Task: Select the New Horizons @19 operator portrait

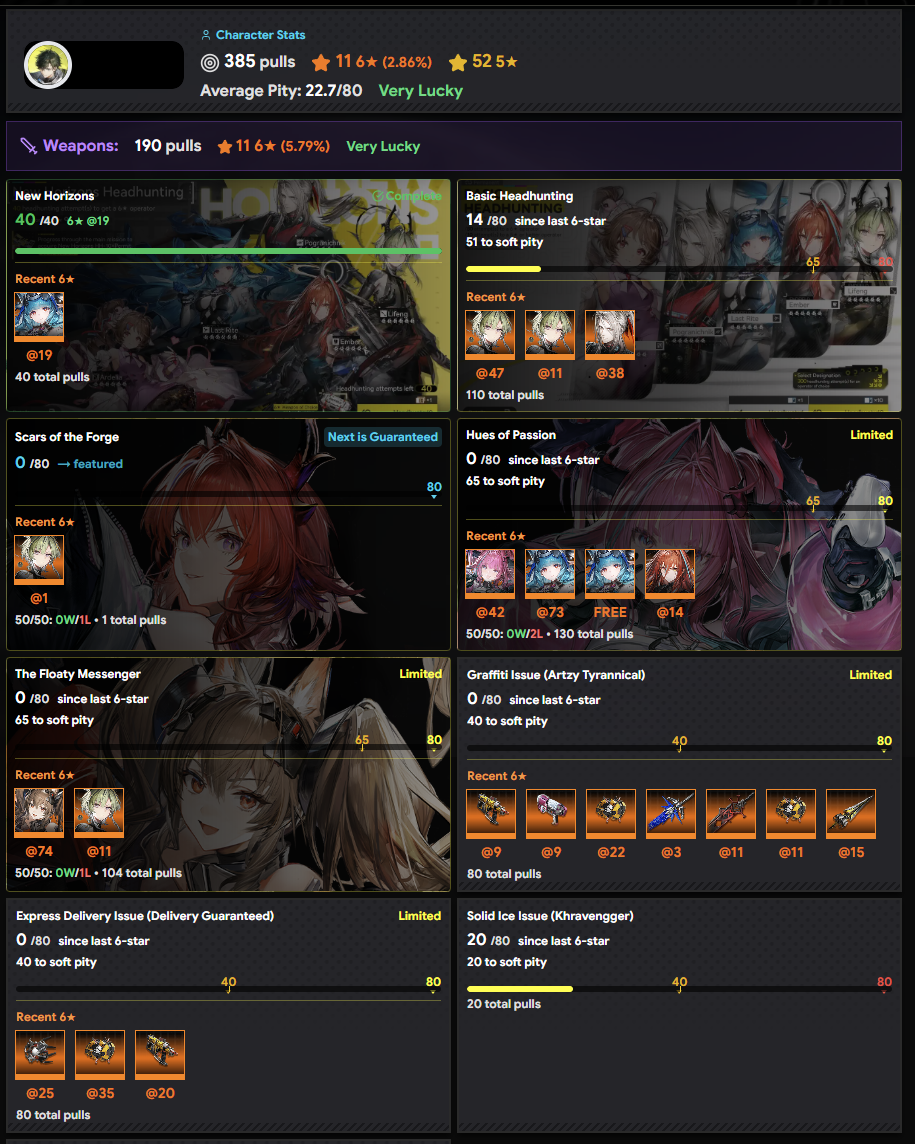Action: [39, 317]
